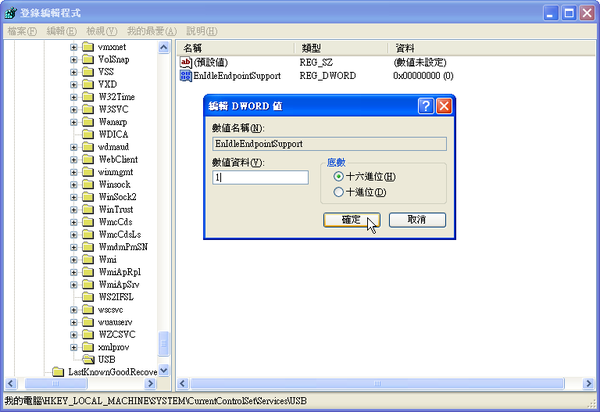
Task: Click the (預設值) string value icon
Action: click(x=186, y=62)
